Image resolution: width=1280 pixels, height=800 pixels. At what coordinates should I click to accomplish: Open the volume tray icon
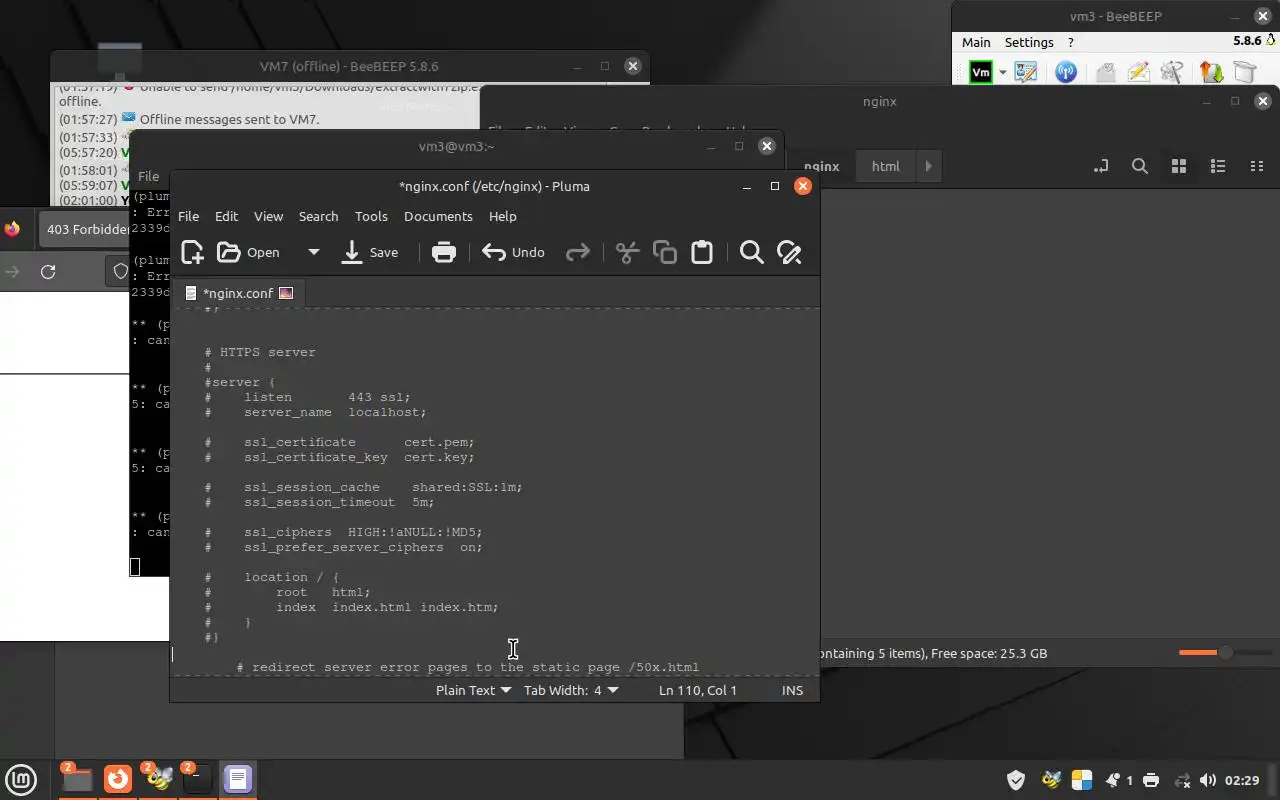1207,780
